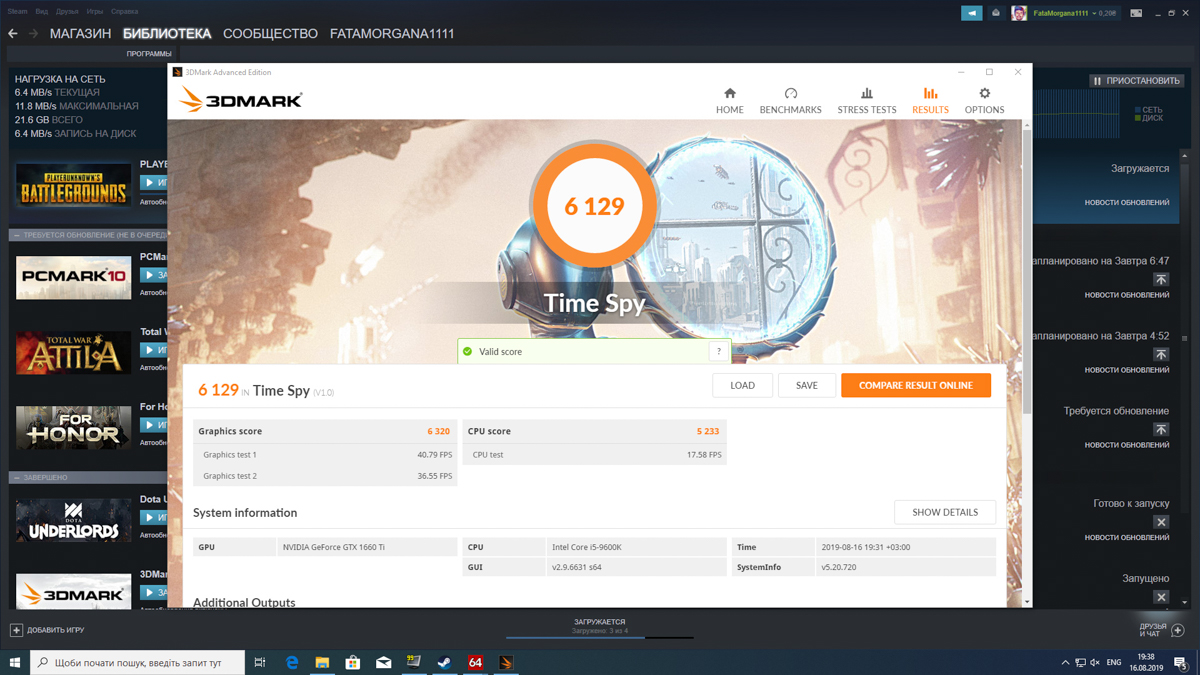Open Справка menu in Steam
Viewport: 1200px width, 675px height.
(125, 11)
